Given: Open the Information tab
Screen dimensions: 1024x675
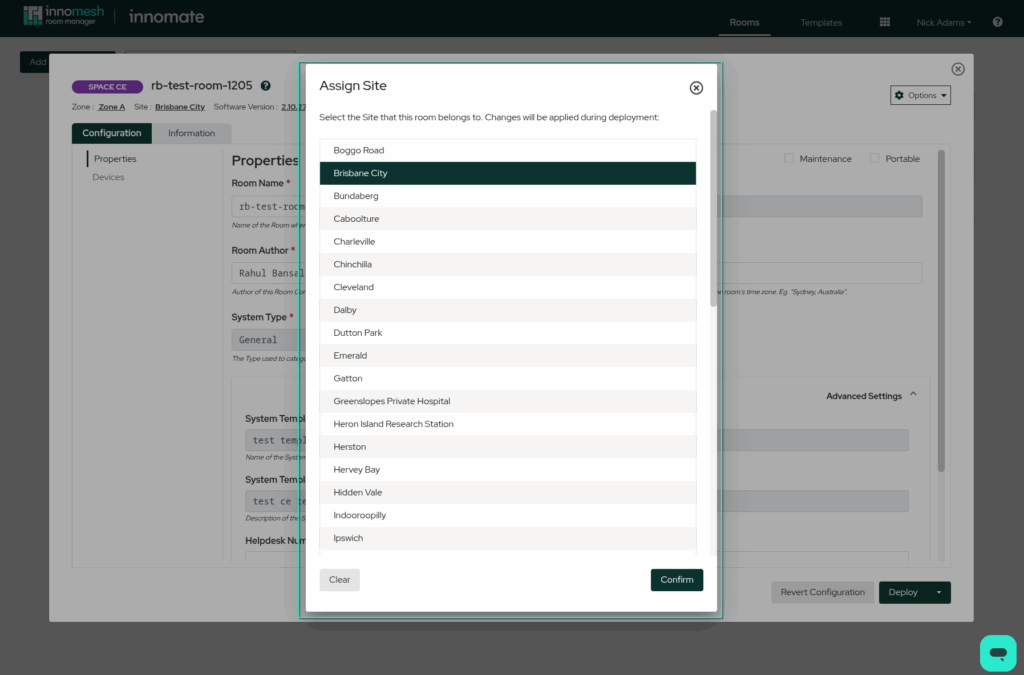Looking at the screenshot, I should click(x=191, y=133).
